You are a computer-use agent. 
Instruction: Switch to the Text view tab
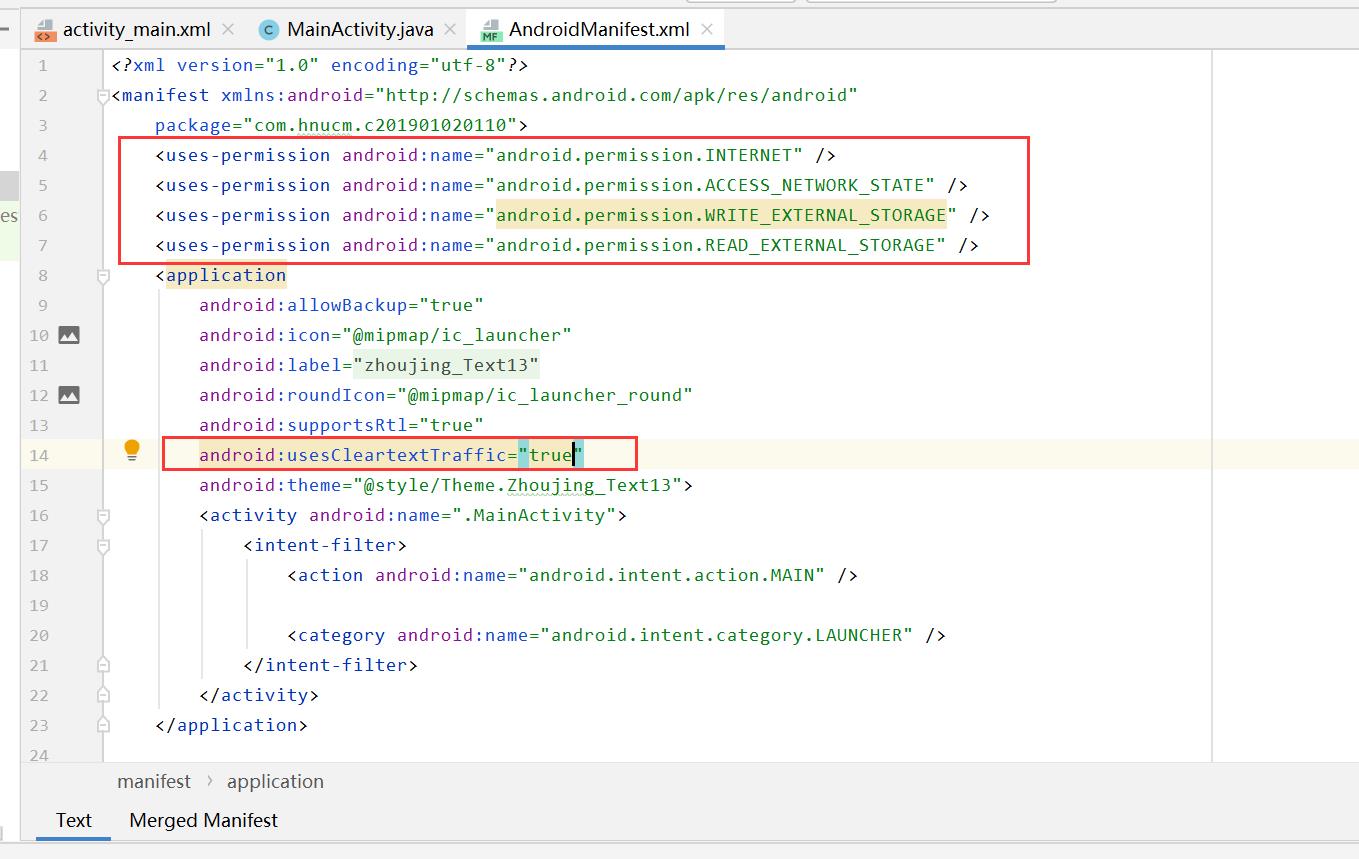[x=73, y=820]
